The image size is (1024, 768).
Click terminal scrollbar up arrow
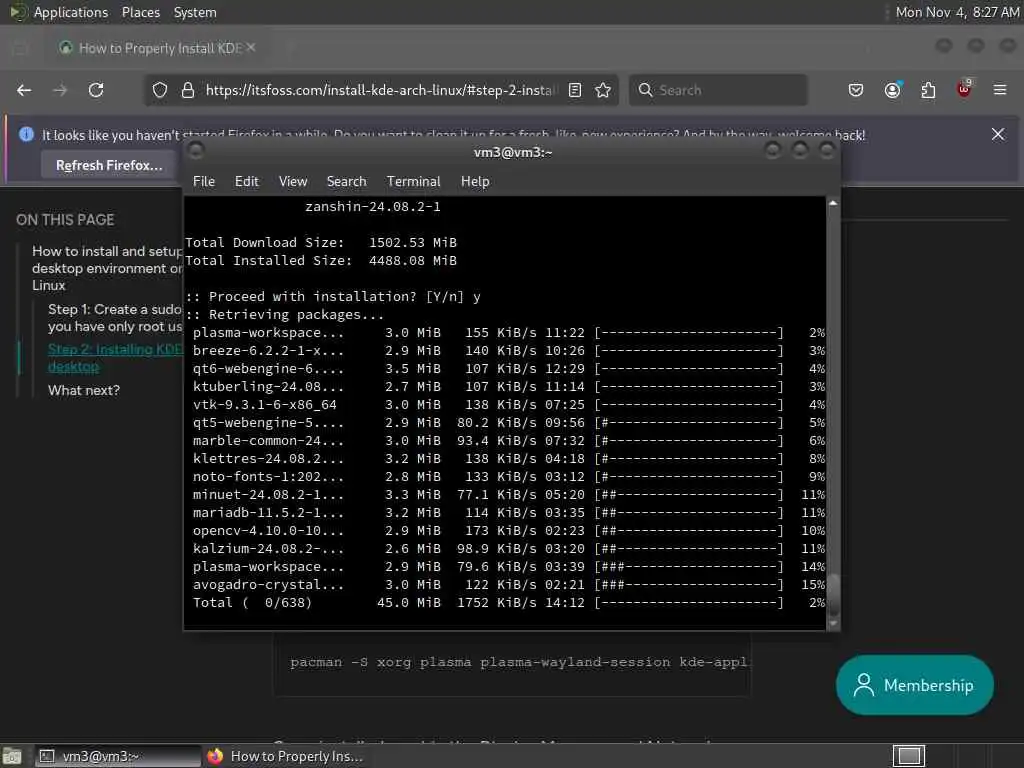833,203
